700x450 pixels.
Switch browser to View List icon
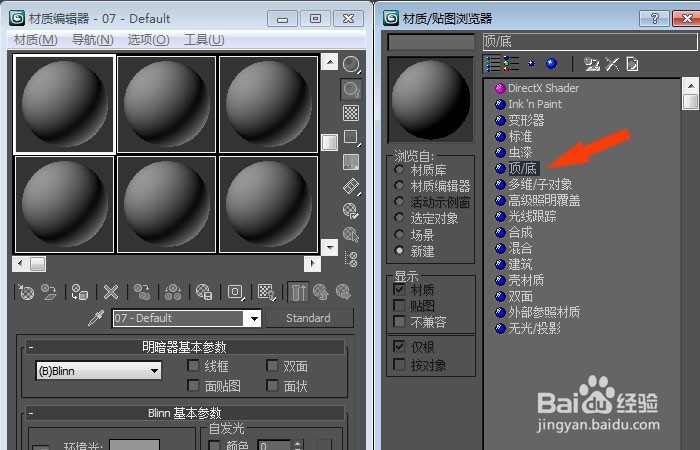(493, 64)
